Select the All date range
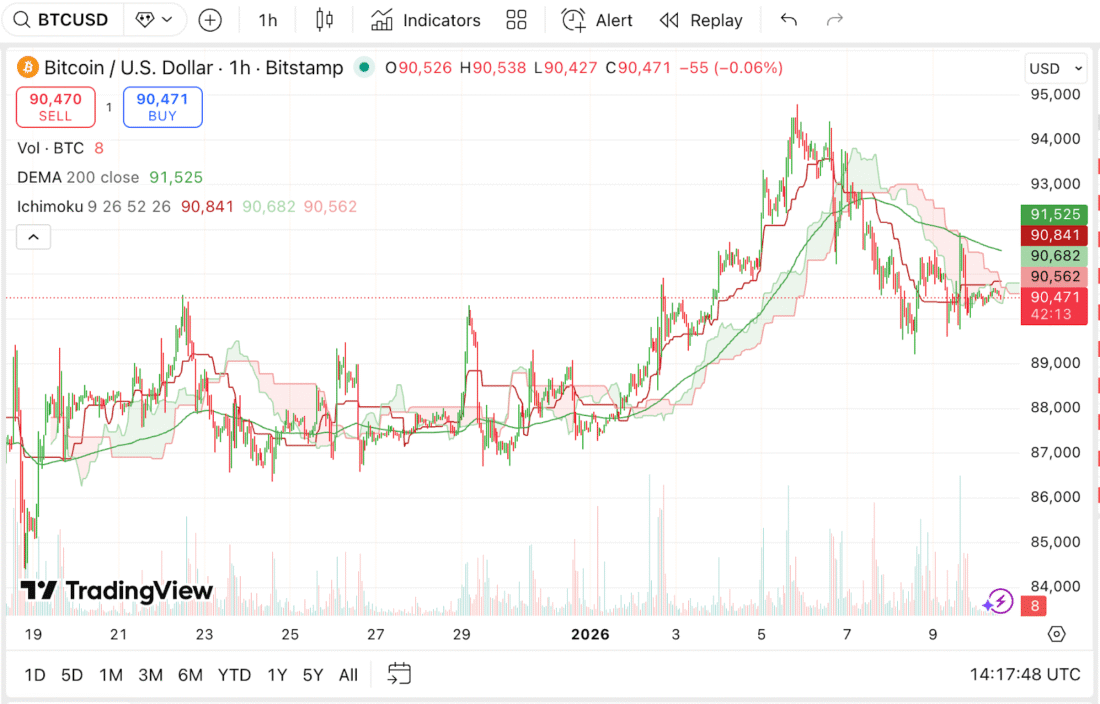This screenshot has height=704, width=1100. pos(349,675)
